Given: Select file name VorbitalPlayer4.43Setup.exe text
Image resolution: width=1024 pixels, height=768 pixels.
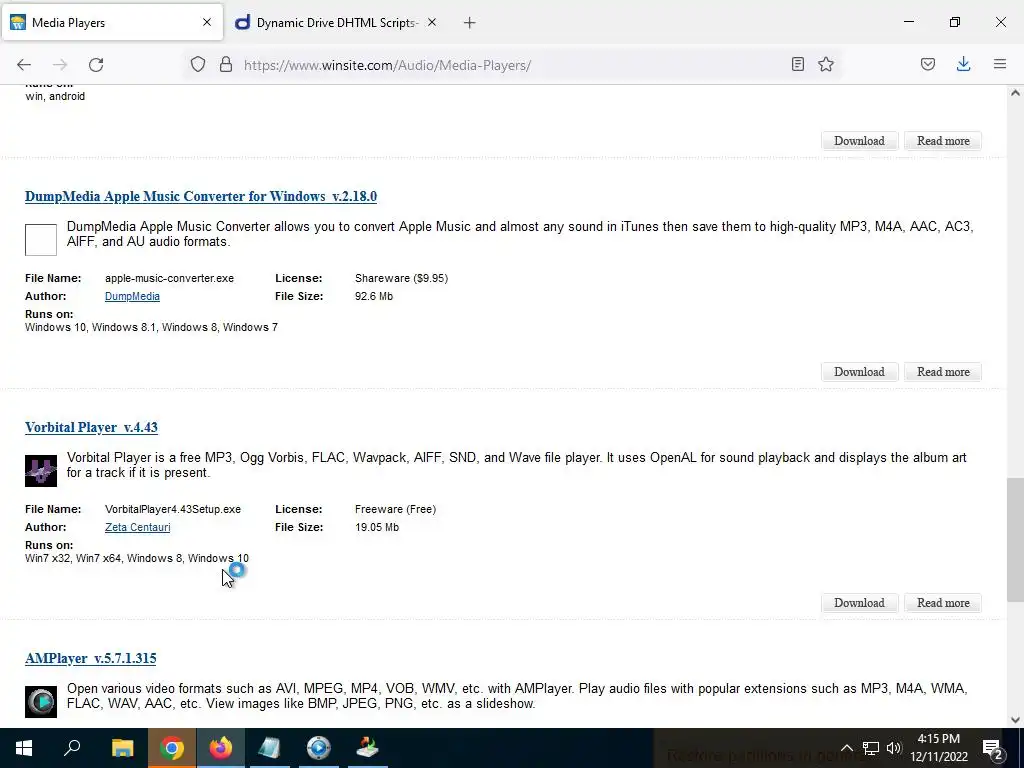Looking at the screenshot, I should pos(172,509).
